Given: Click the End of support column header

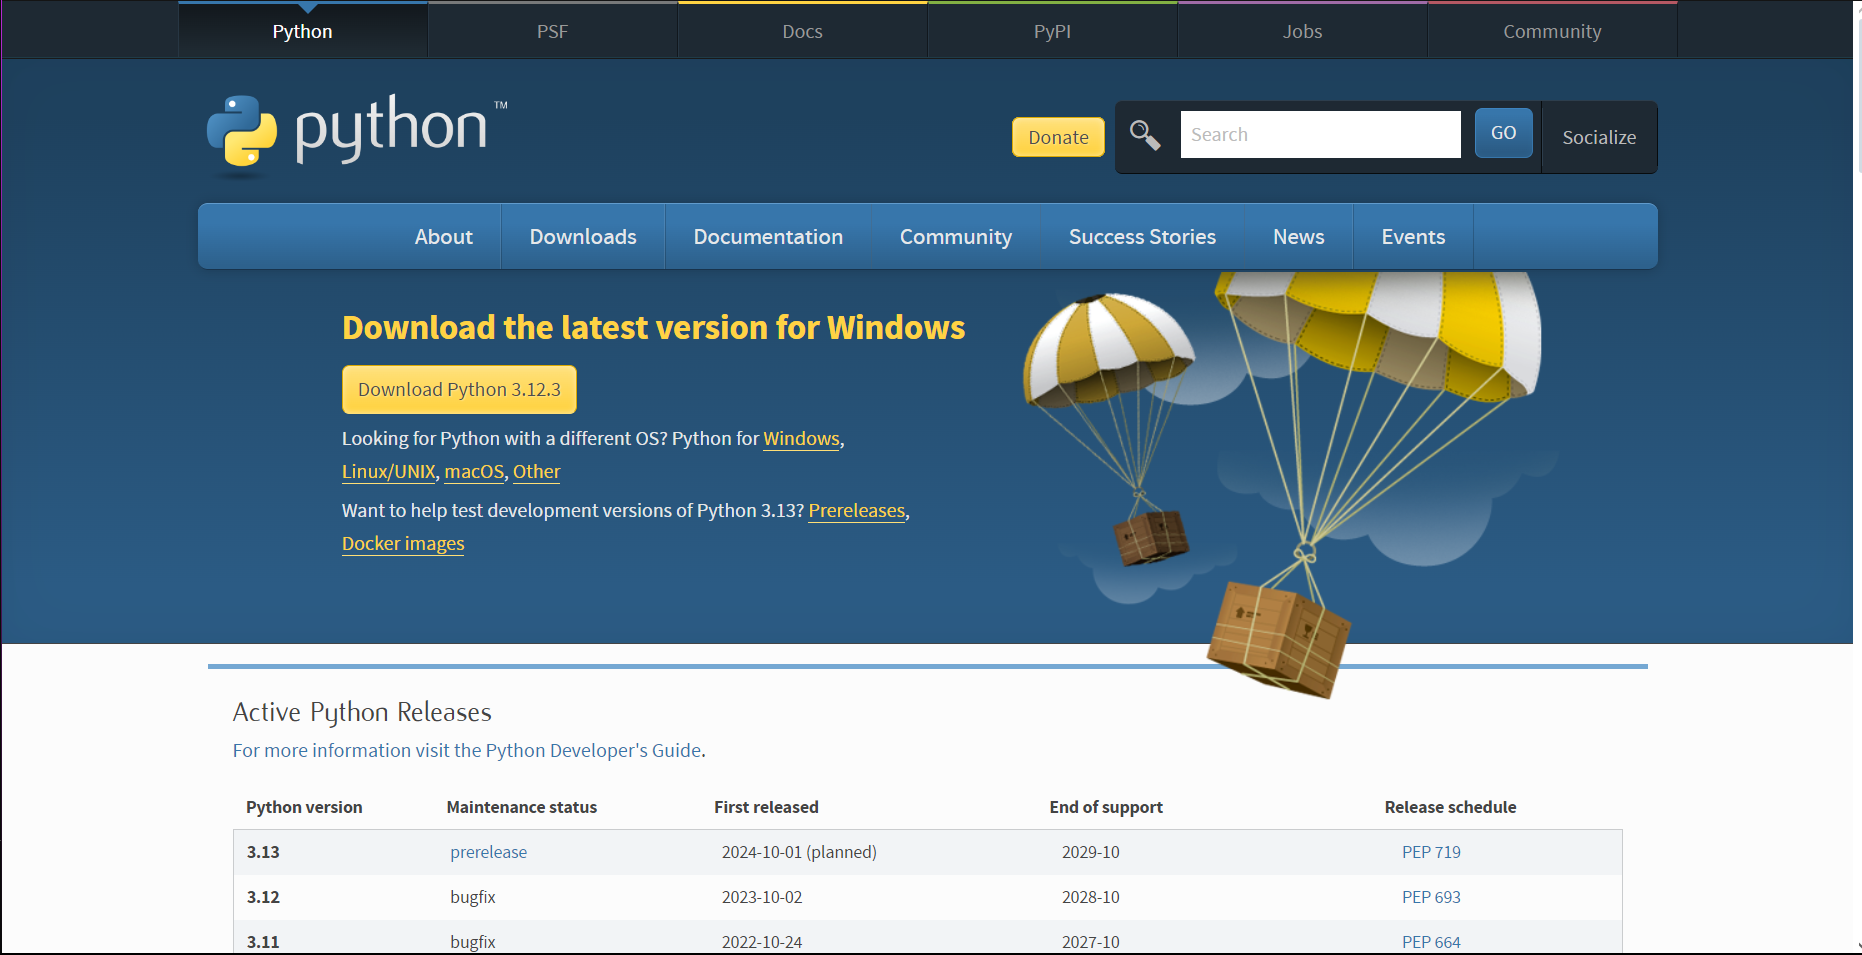Looking at the screenshot, I should pyautogui.click(x=1106, y=807).
